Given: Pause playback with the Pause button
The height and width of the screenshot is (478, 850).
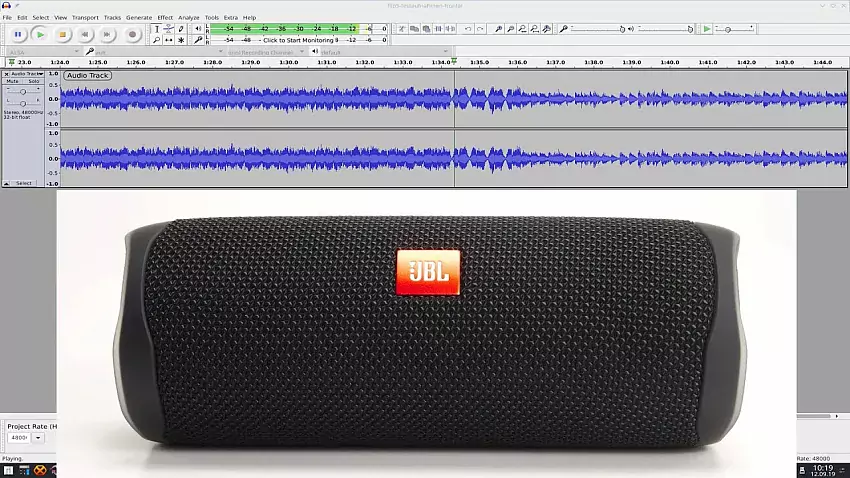Looking at the screenshot, I should click(18, 35).
